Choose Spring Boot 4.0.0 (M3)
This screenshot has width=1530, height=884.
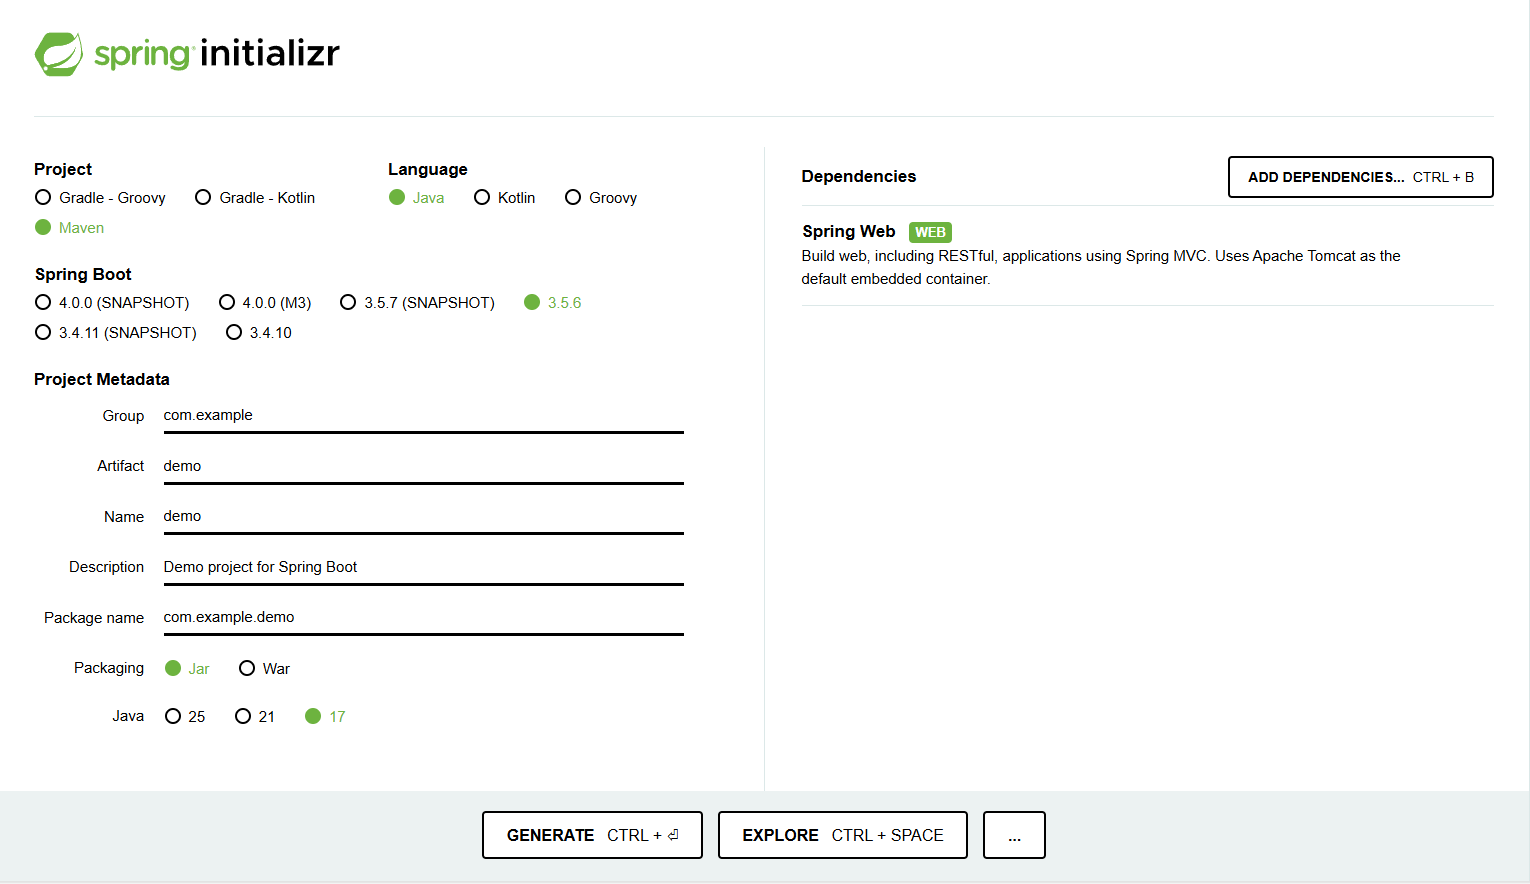pos(227,303)
